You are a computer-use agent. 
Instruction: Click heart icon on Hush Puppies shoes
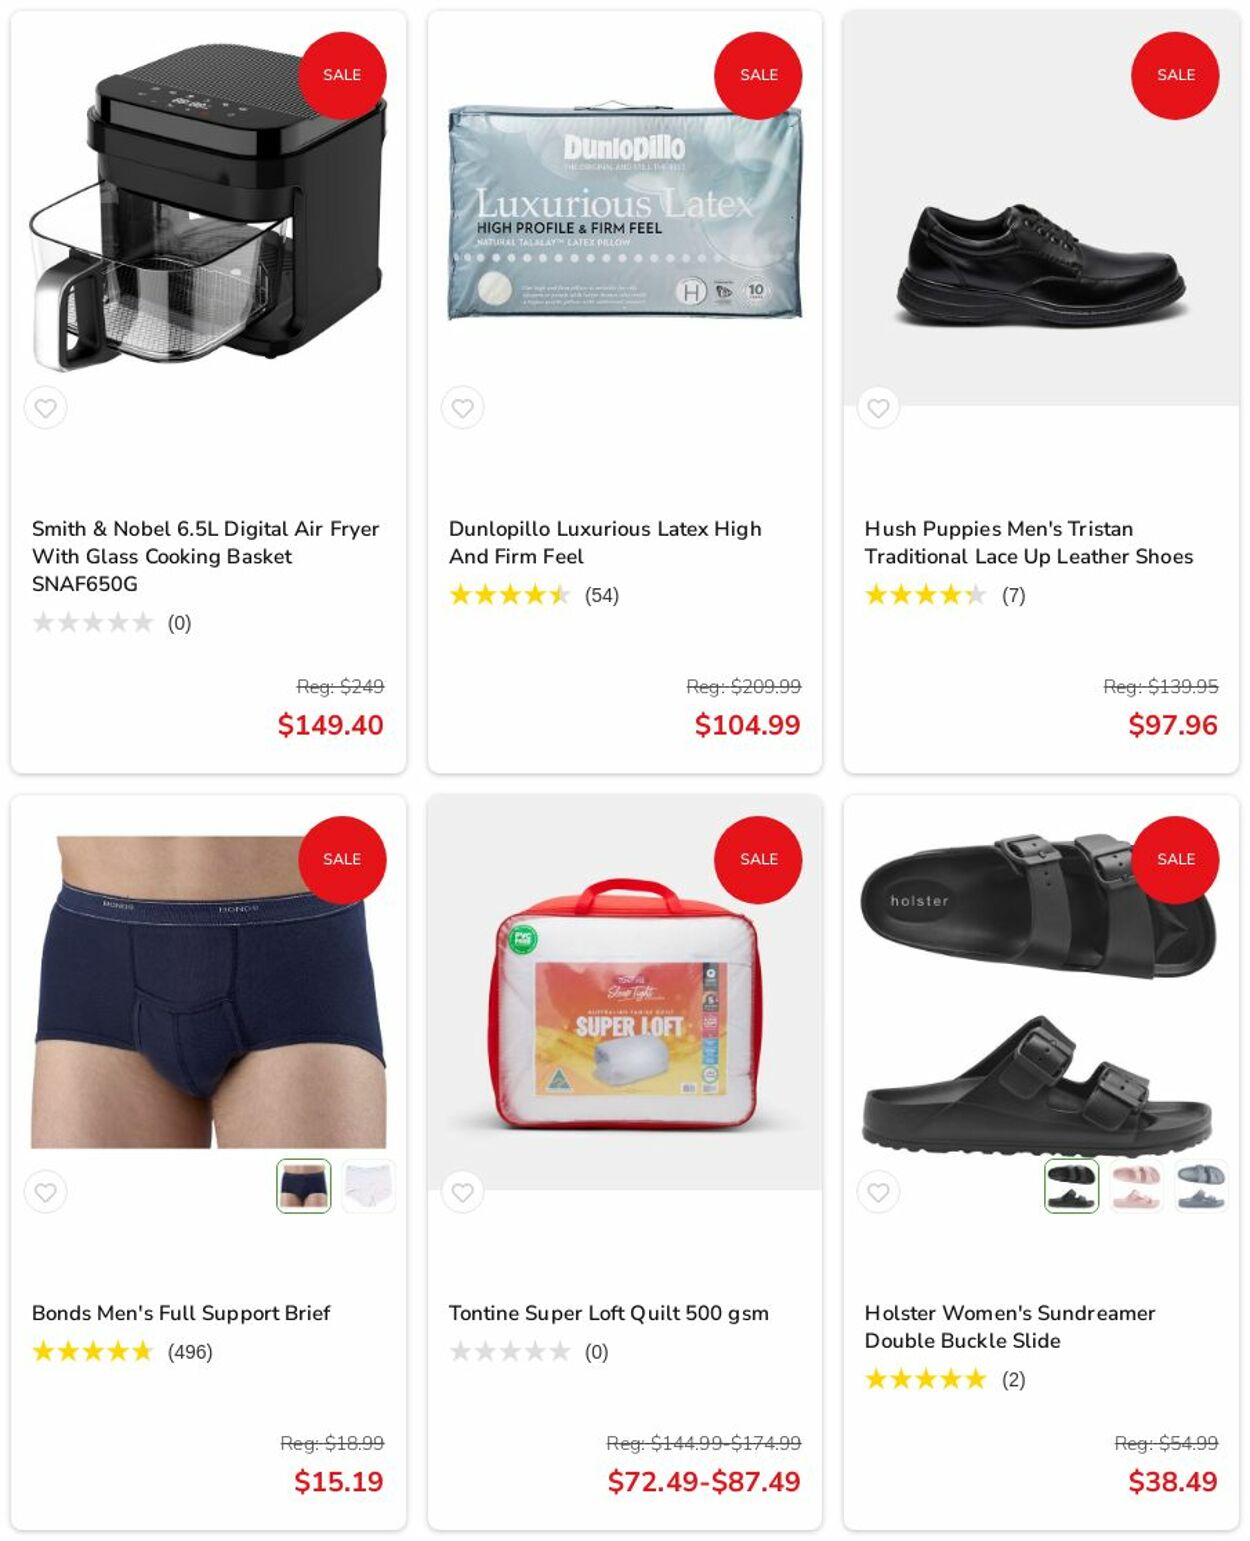click(878, 408)
